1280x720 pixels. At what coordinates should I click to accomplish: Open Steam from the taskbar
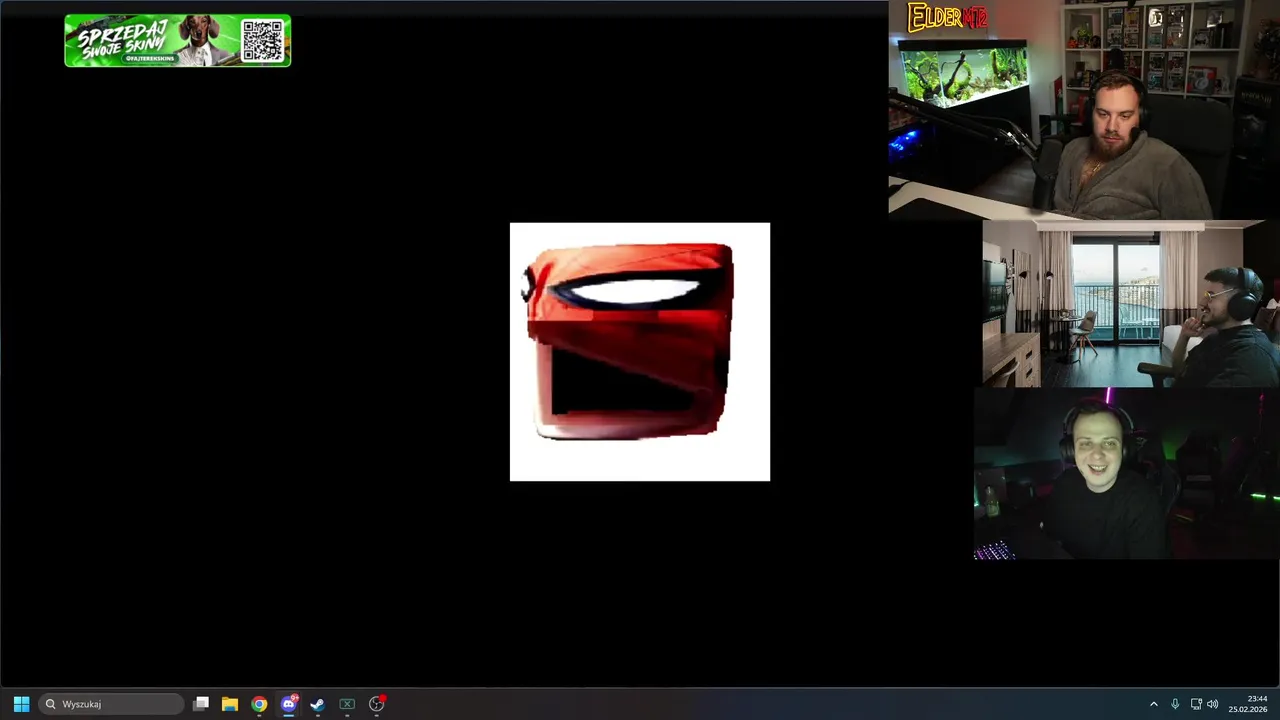tap(318, 704)
